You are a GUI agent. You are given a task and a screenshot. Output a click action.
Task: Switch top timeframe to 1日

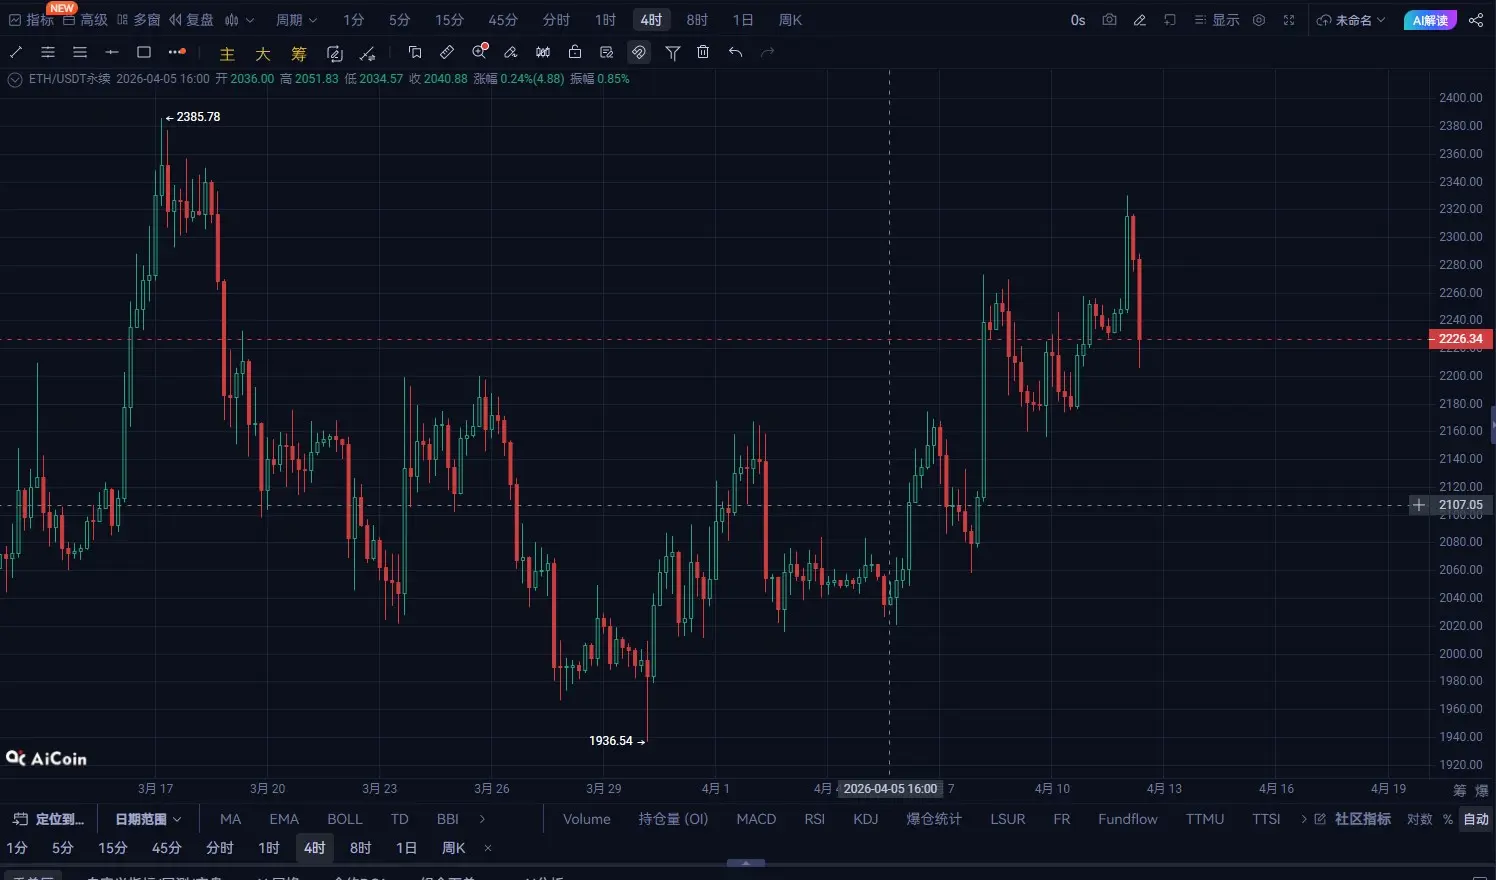[743, 20]
